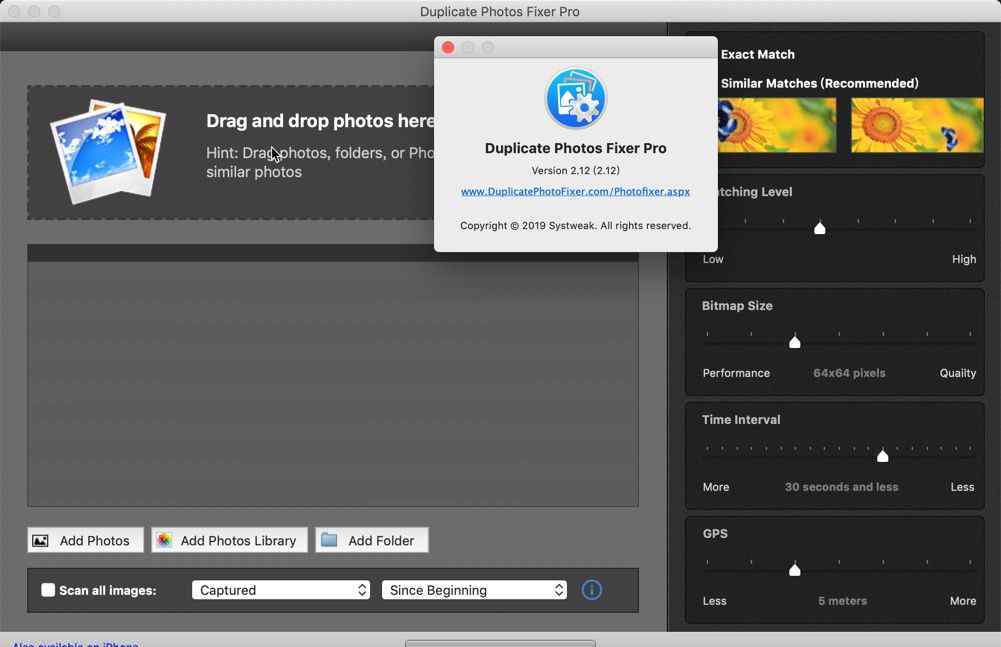The width and height of the screenshot is (1001, 647).
Task: Click the right sunflower preview thumbnail
Action: click(917, 125)
